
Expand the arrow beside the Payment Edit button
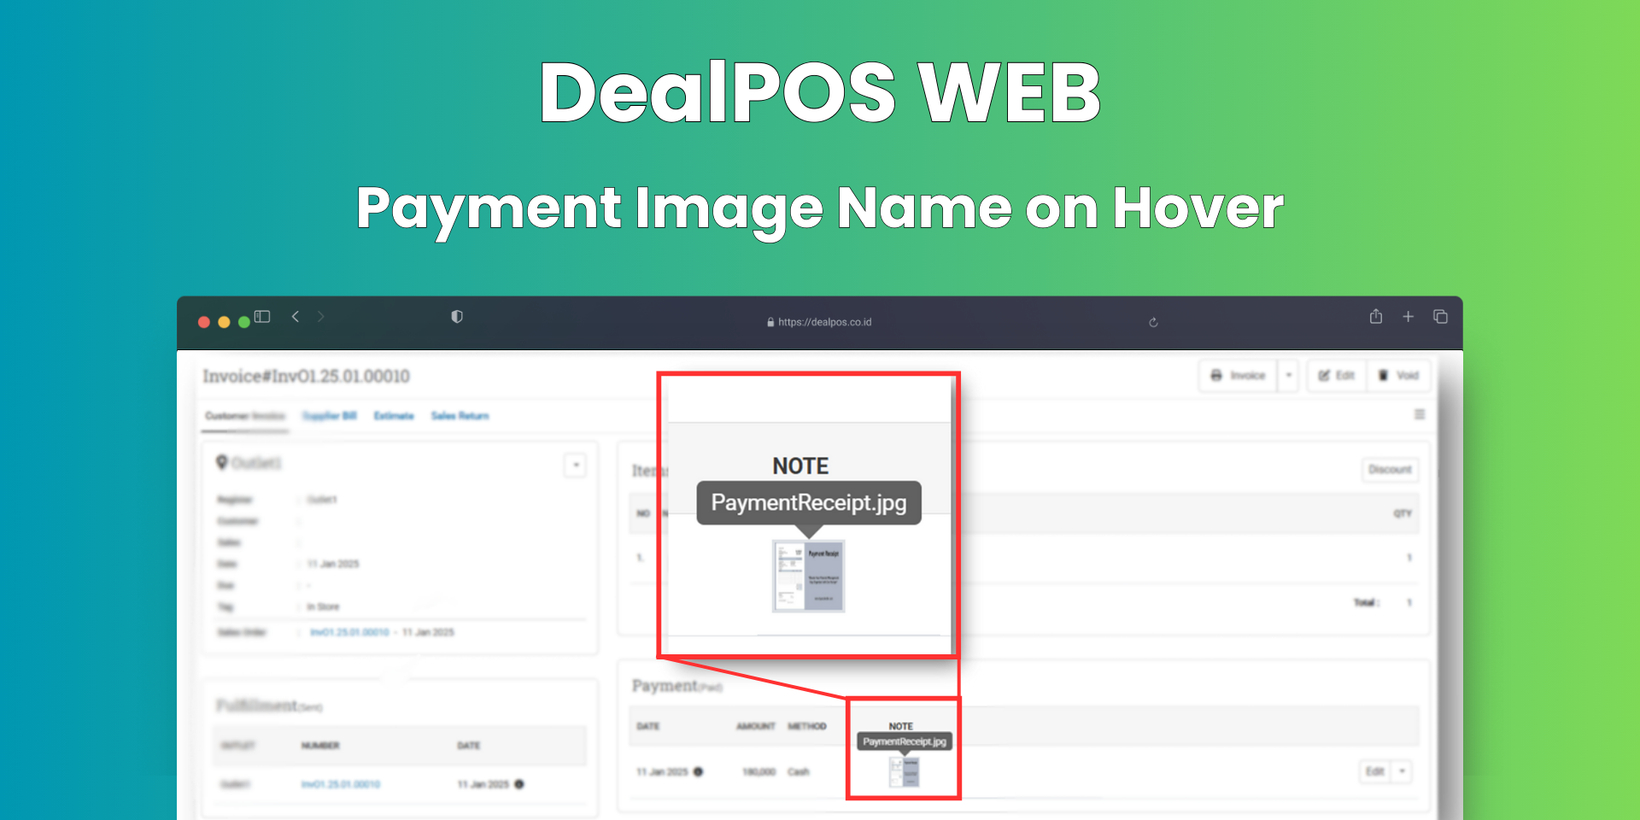tap(1402, 772)
